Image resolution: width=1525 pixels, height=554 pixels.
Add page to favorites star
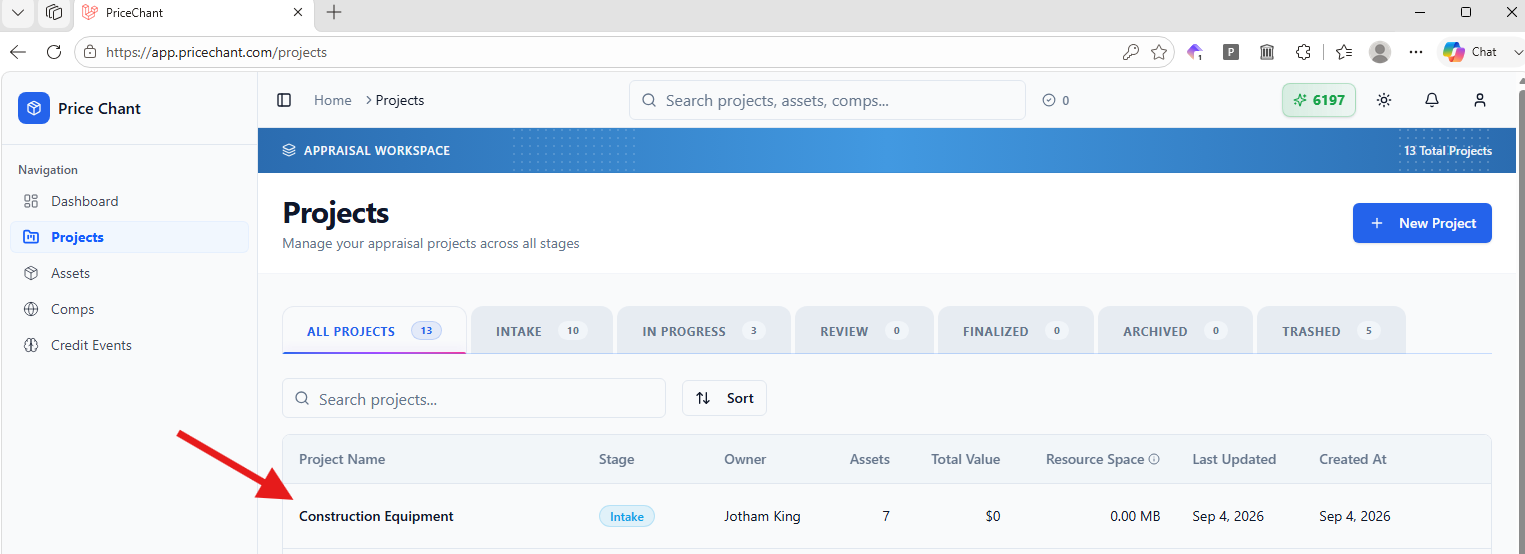coord(1159,52)
